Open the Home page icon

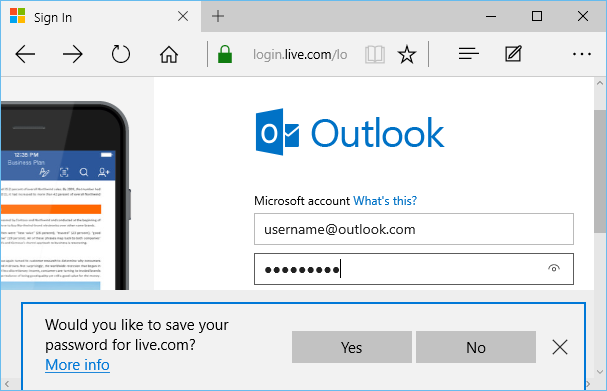click(169, 54)
